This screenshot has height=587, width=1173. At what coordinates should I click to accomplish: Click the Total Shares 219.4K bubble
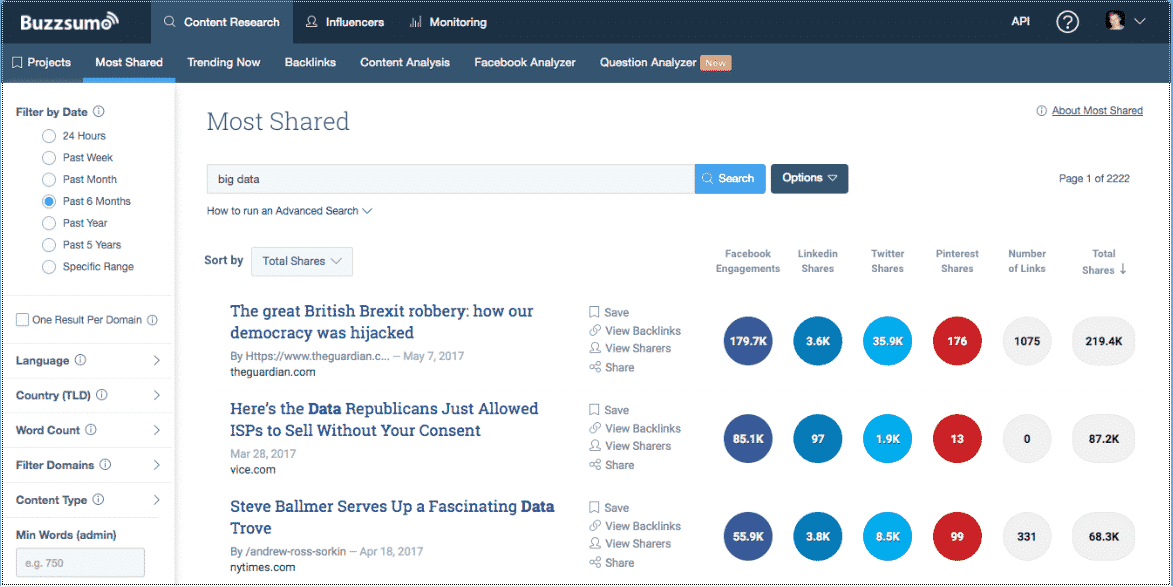click(x=1103, y=341)
